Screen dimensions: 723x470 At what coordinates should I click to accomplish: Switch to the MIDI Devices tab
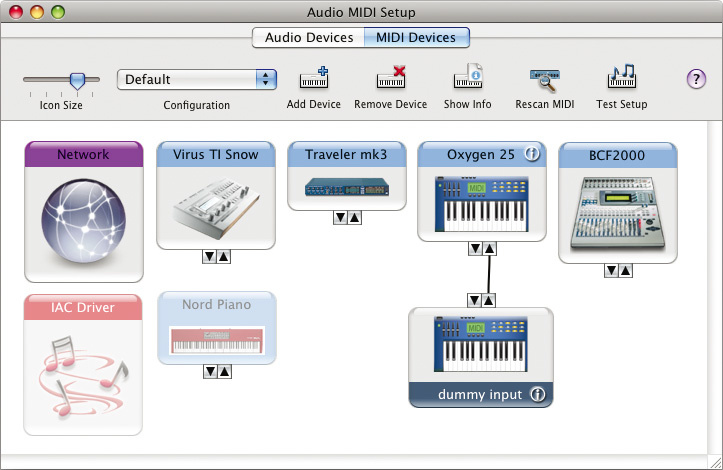[416, 37]
